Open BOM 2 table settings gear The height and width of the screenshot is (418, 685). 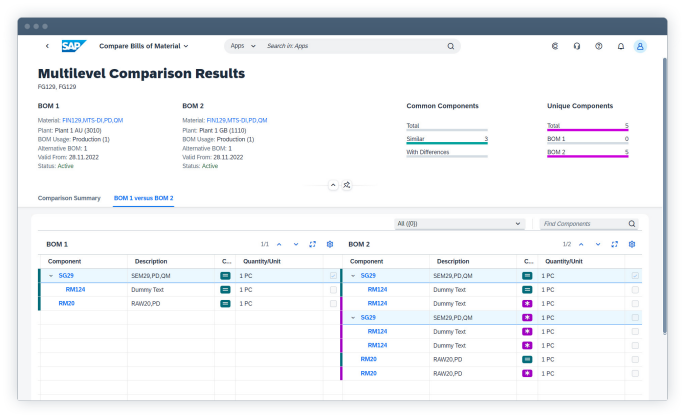coord(632,244)
